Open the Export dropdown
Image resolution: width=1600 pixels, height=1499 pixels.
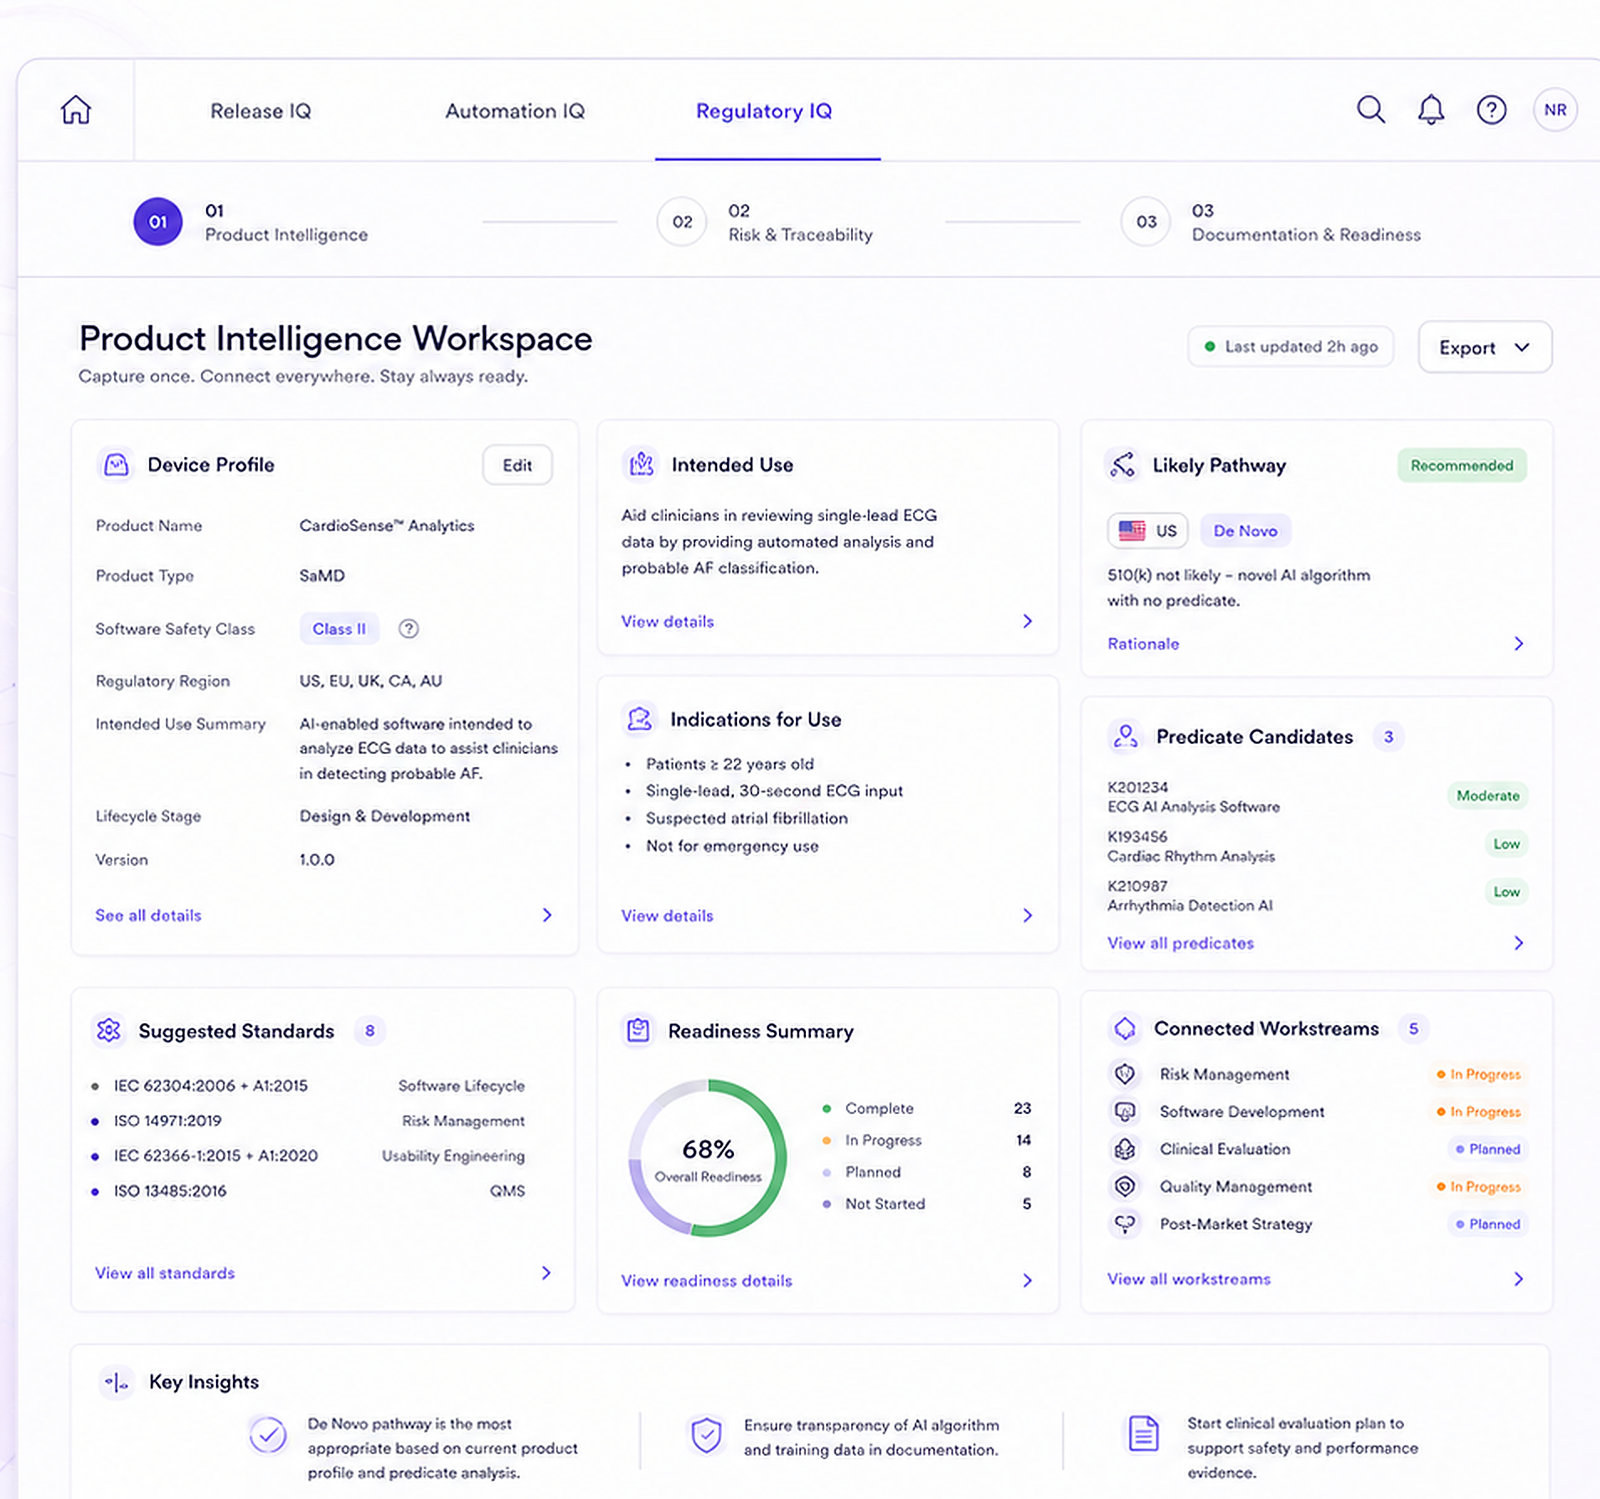1485,347
